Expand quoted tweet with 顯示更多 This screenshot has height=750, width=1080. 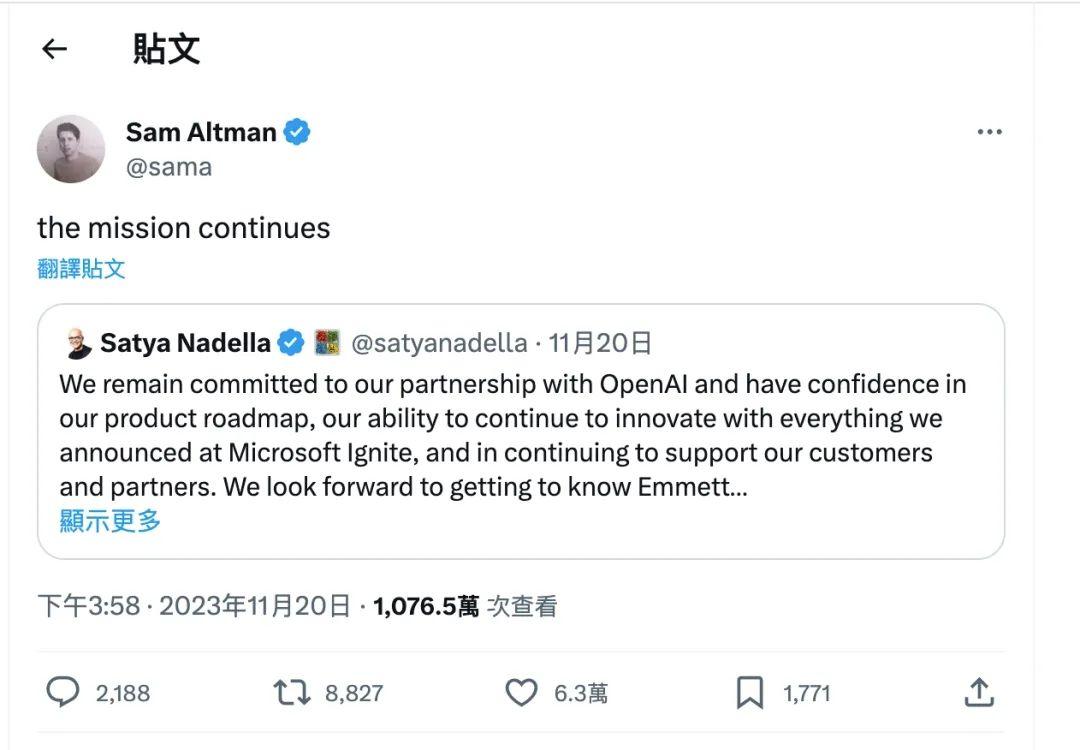(110, 520)
